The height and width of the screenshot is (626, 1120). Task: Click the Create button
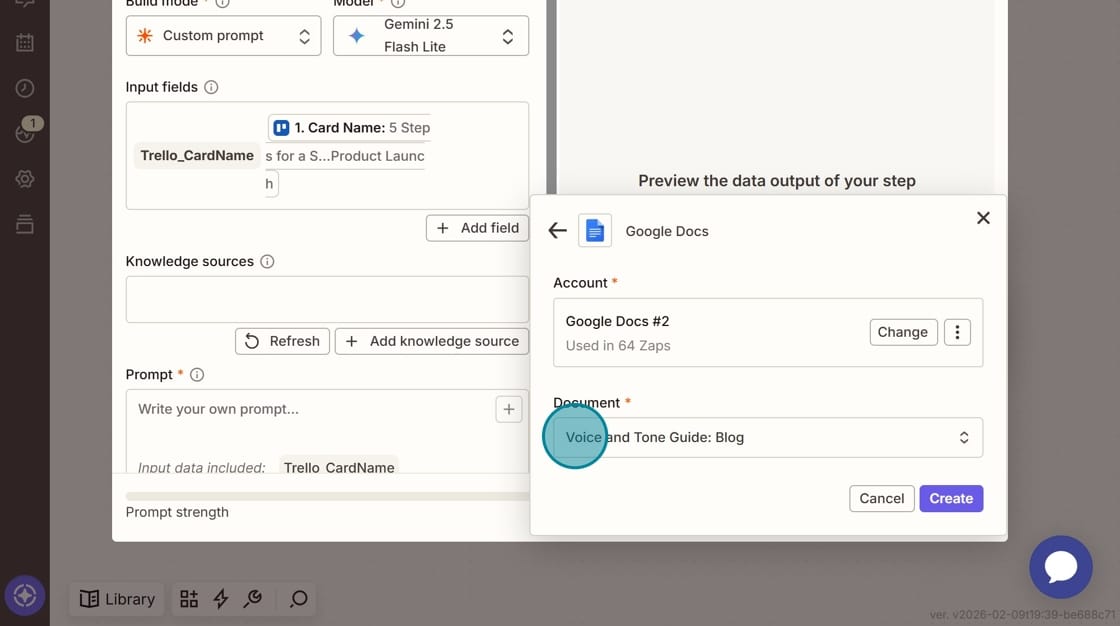[950, 498]
